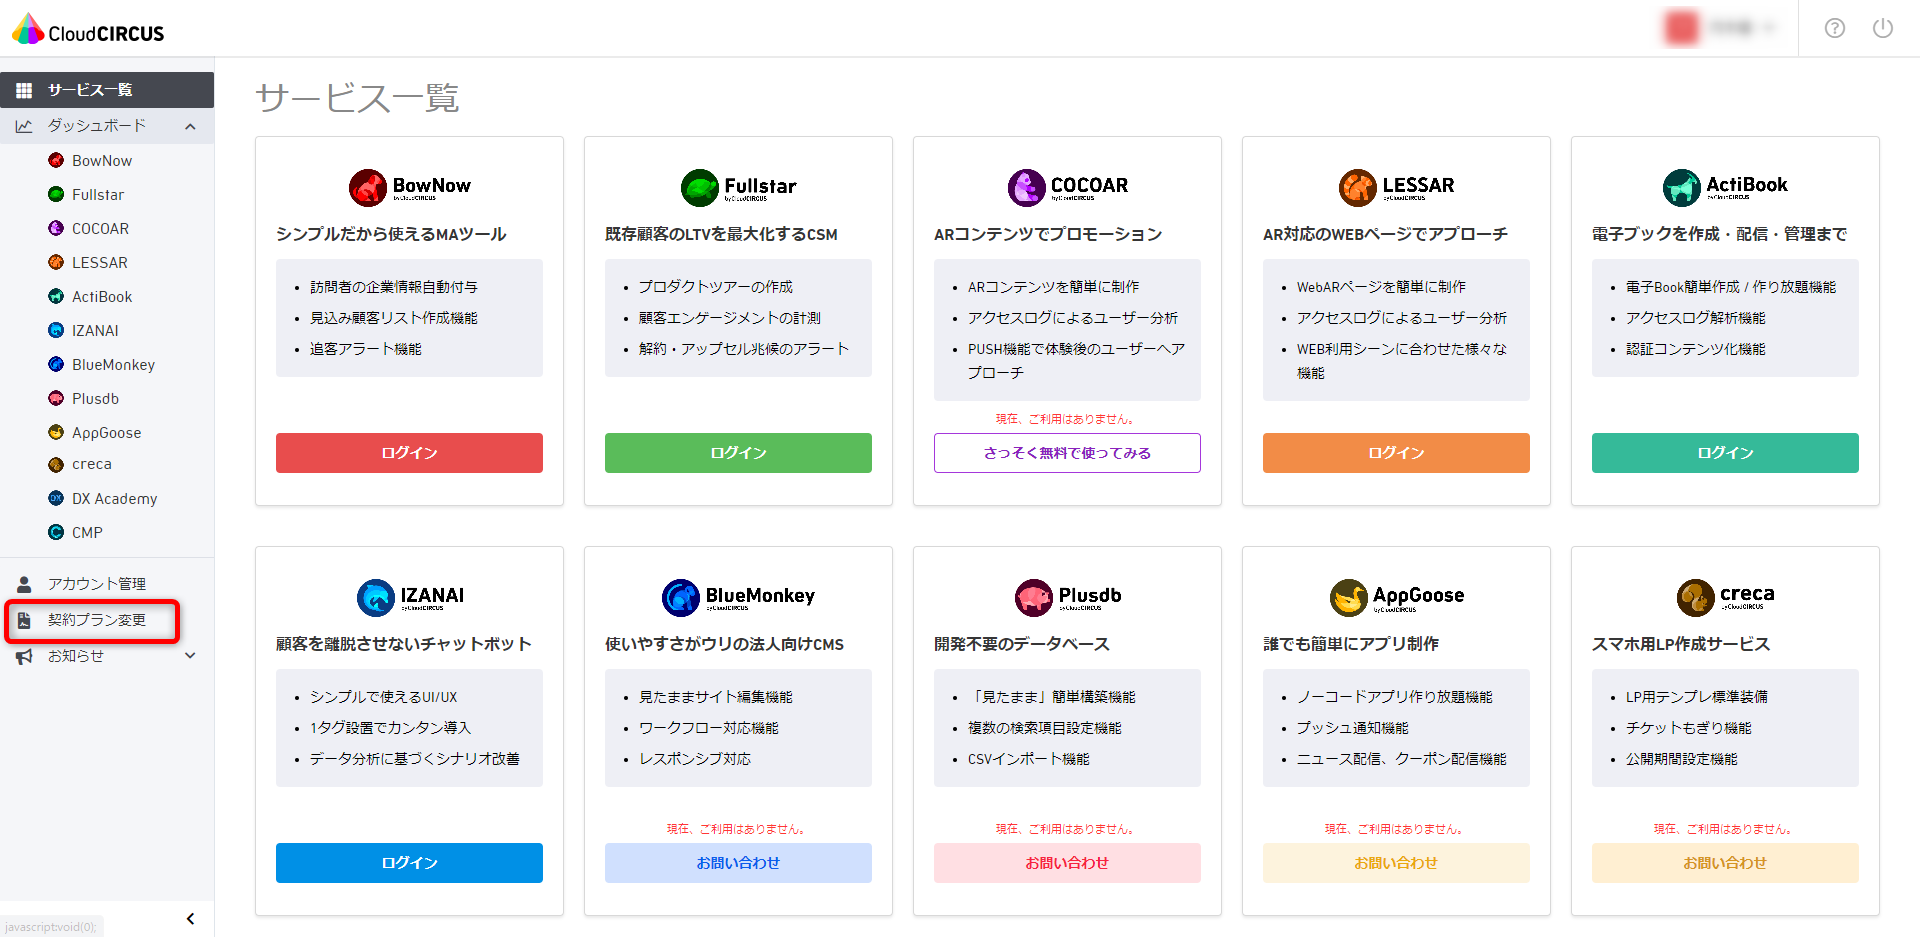Click the Fullstar card logo
This screenshot has height=937, width=1920.
coord(738,187)
